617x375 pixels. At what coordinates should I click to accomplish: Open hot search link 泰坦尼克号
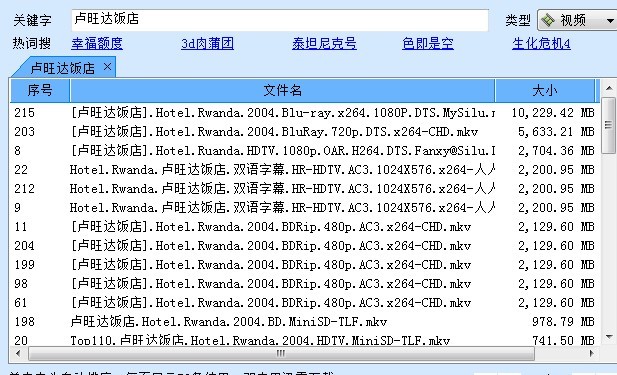(x=324, y=43)
